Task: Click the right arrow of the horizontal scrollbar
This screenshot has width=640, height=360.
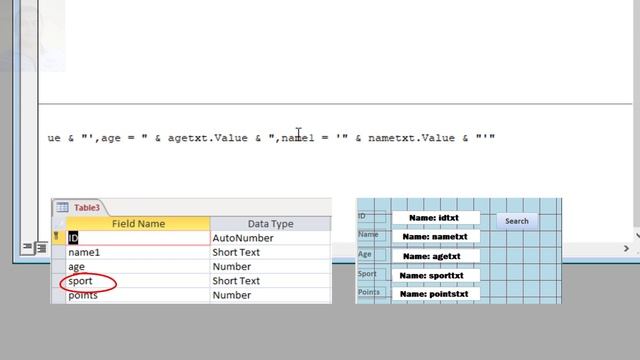Action: [626, 248]
